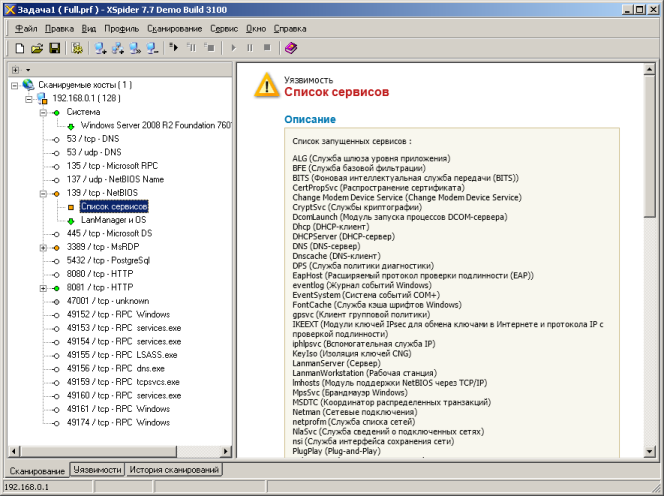The width and height of the screenshot is (664, 496).
Task: Open the Справка menu
Action: (290, 29)
